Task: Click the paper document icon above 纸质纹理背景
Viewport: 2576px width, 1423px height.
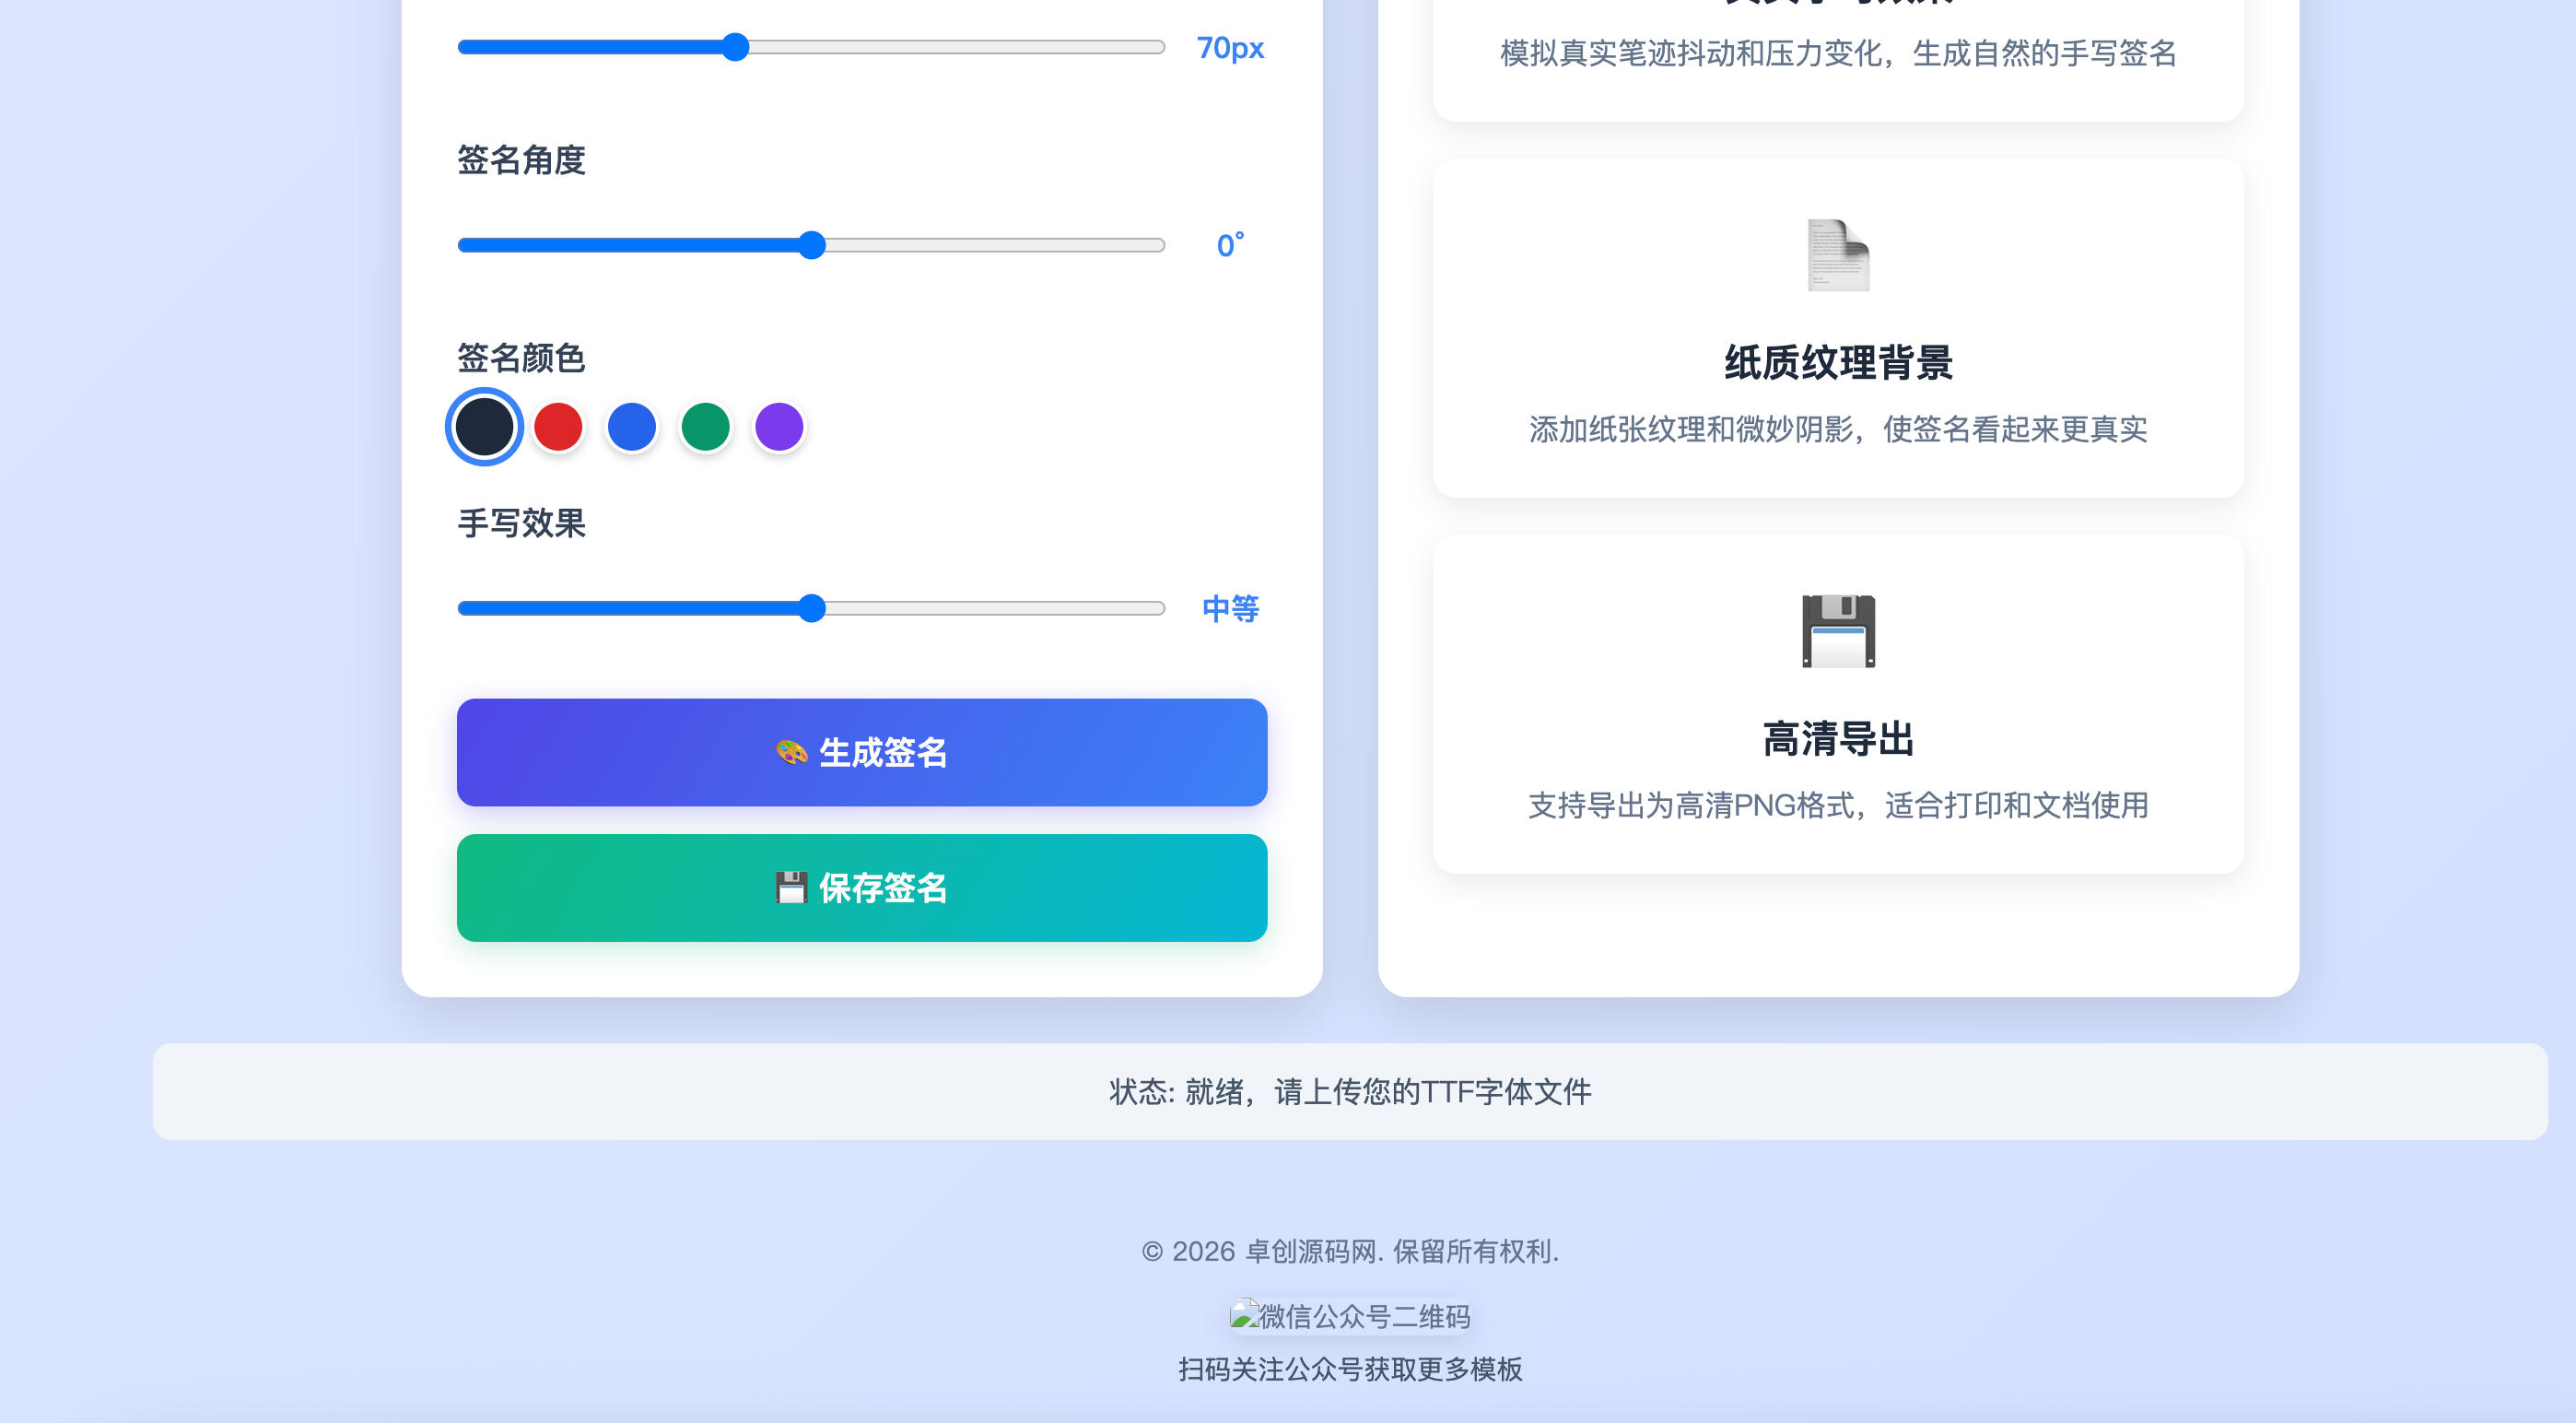Action: (1838, 255)
